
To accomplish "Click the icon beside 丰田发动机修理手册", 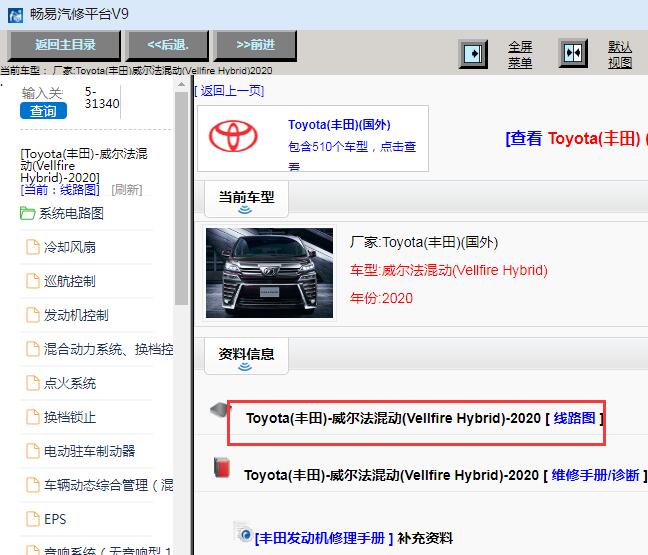I will coord(244,533).
